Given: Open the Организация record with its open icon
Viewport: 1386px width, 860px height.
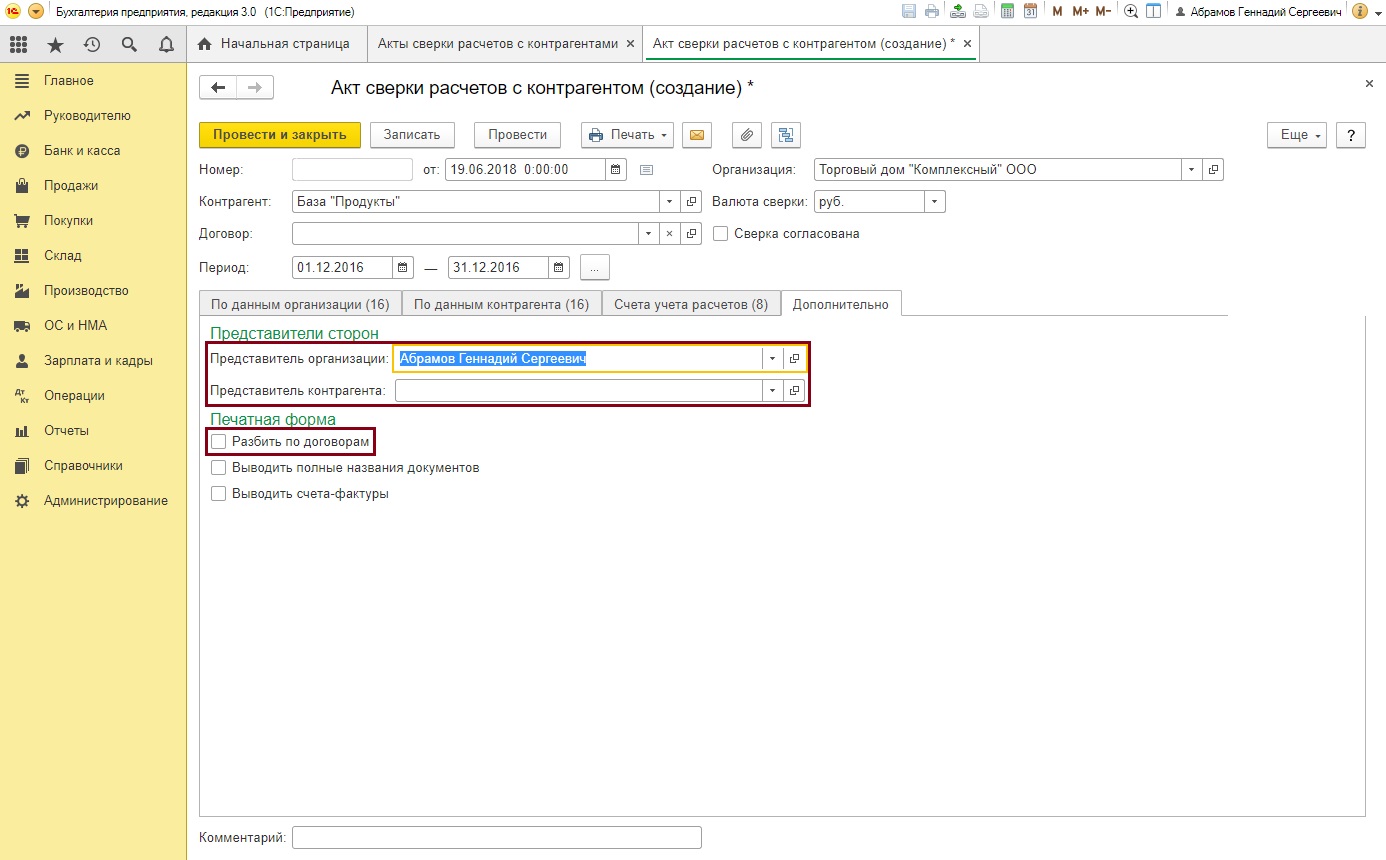Looking at the screenshot, I should click(x=1213, y=170).
